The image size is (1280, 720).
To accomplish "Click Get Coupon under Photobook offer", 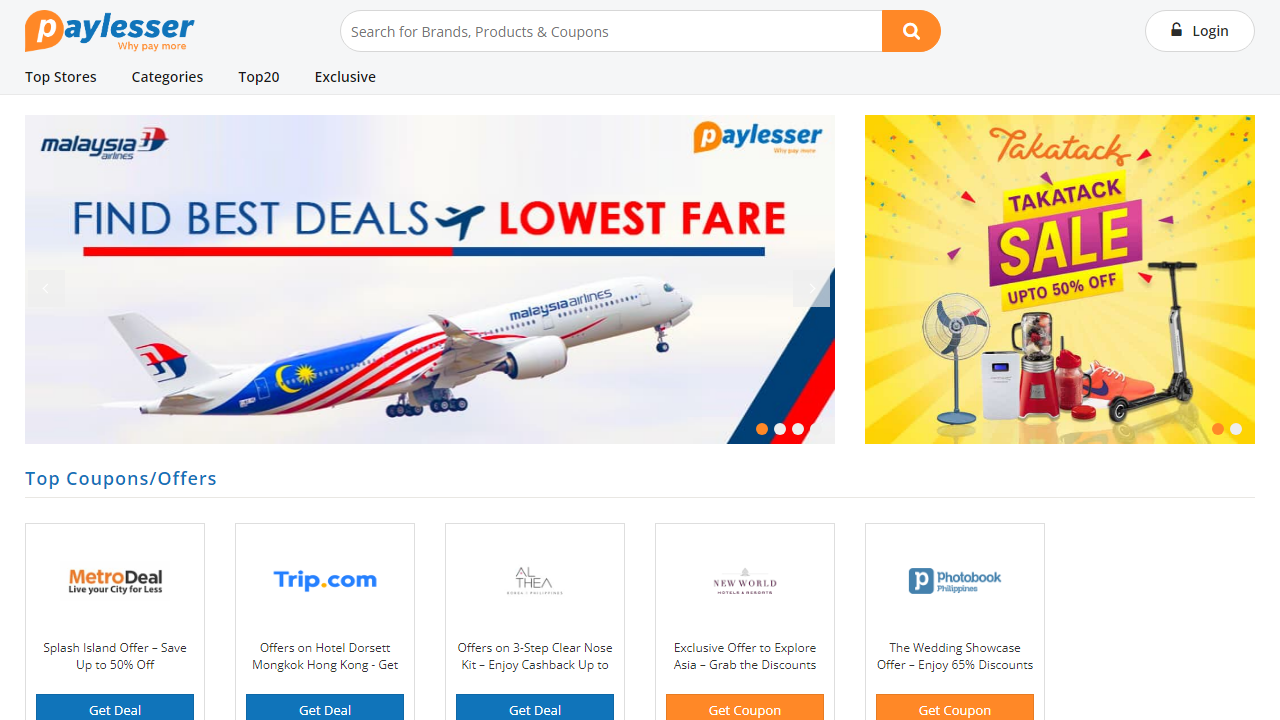I will coord(955,708).
